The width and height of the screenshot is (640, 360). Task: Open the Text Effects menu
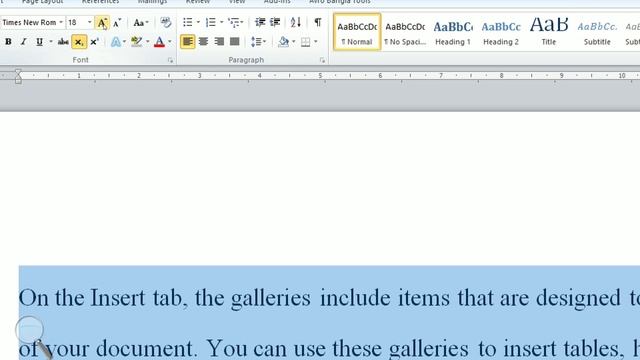[x=118, y=42]
